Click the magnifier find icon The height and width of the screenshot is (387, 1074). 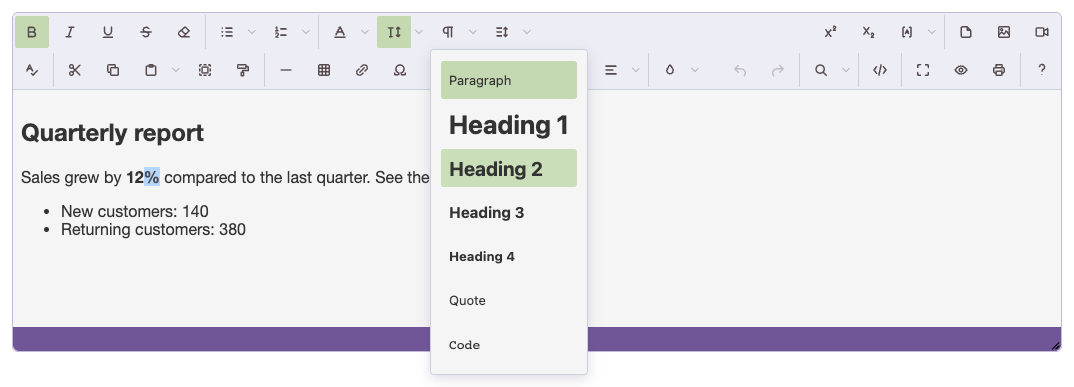[x=821, y=70]
